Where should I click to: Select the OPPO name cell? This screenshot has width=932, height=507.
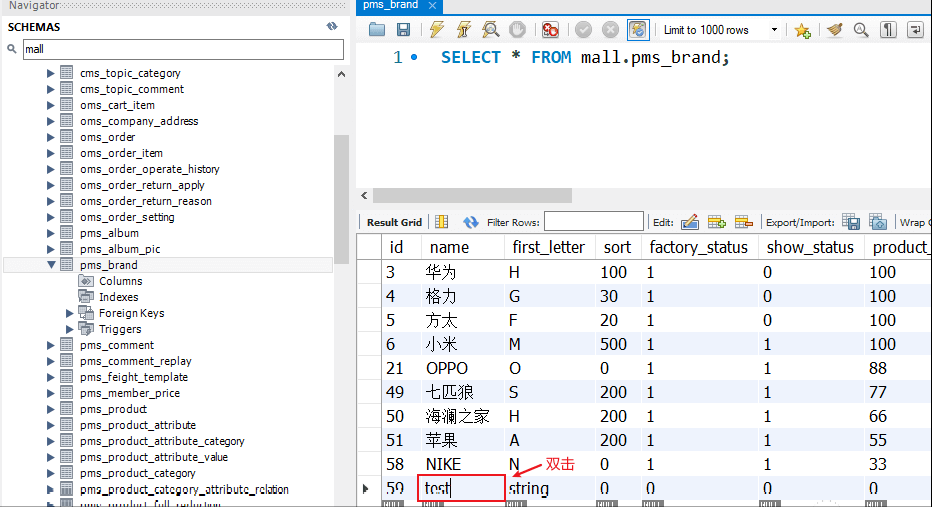(462, 369)
